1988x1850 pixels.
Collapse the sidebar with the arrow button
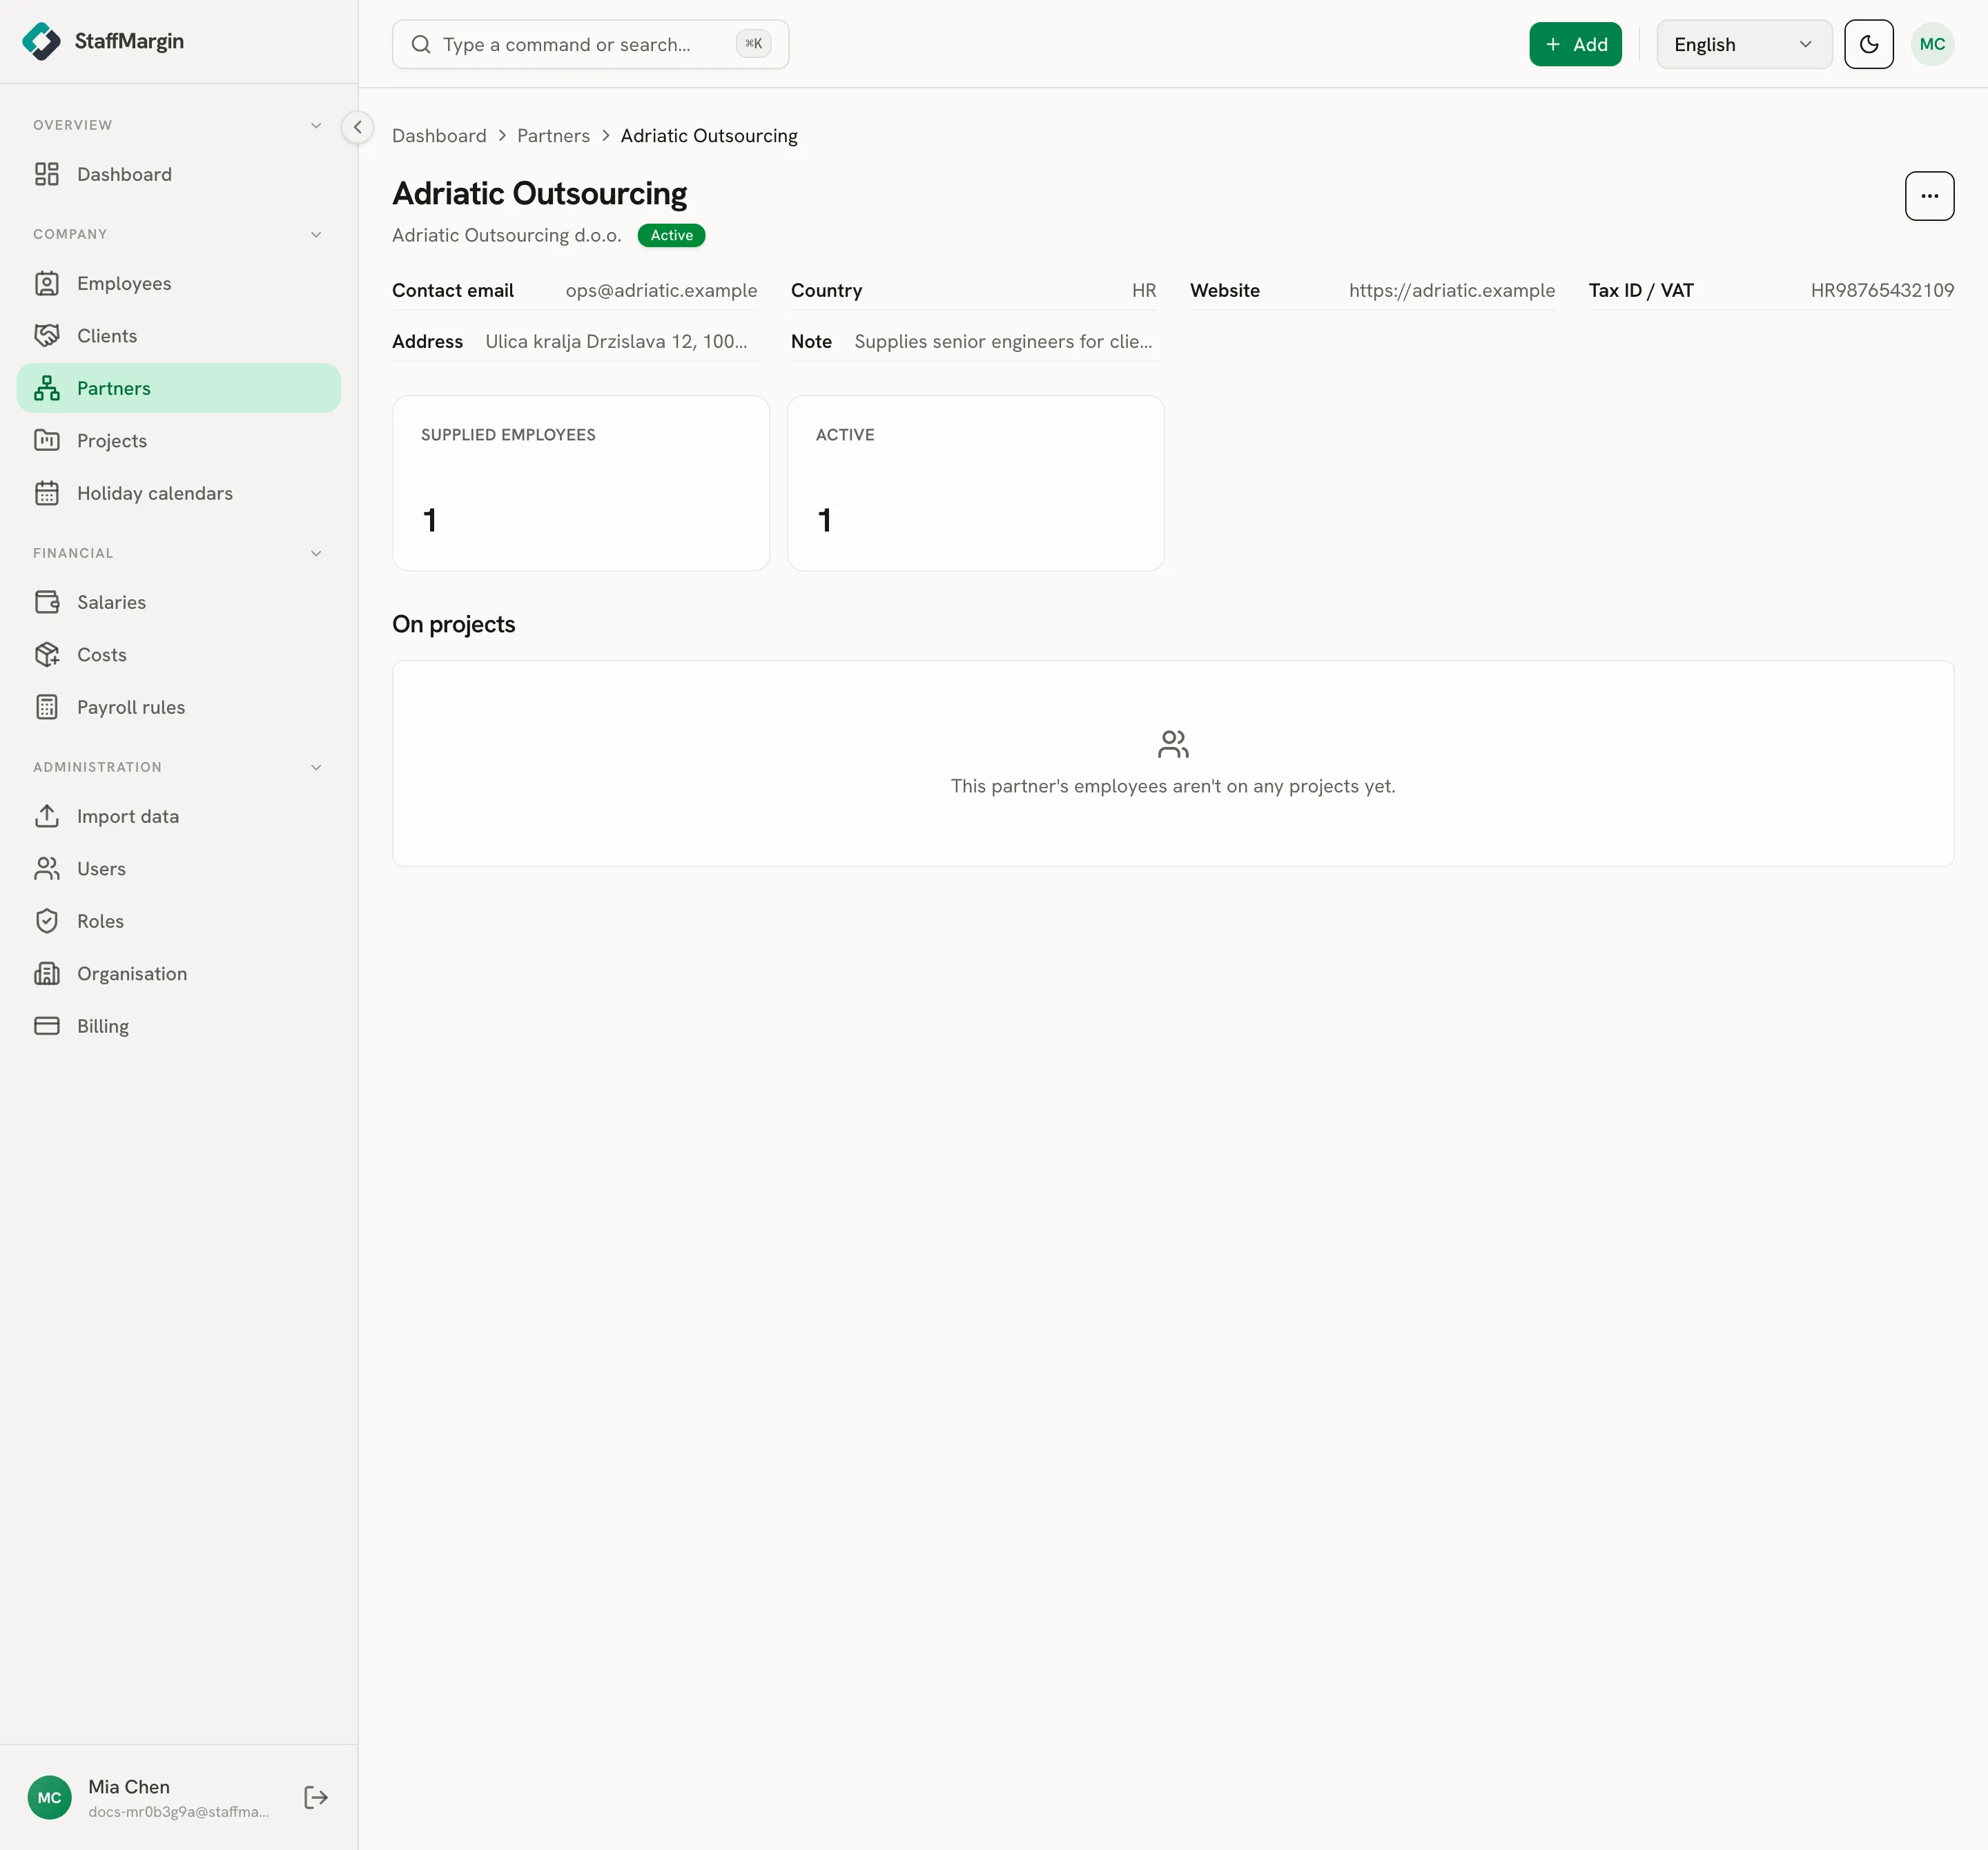(357, 127)
